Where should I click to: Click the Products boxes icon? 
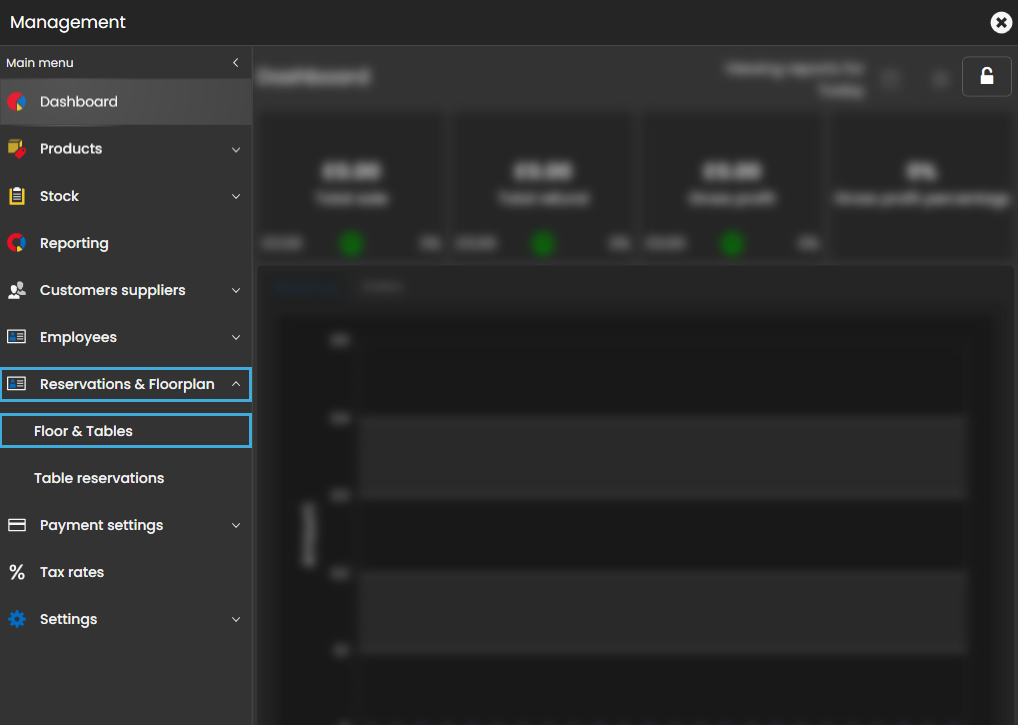(16, 149)
